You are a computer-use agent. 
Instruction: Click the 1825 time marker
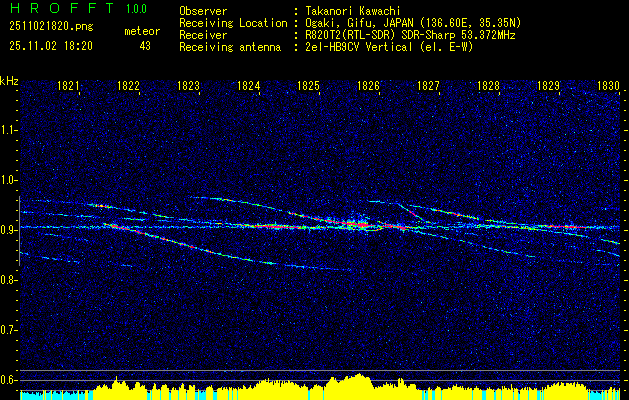click(308, 85)
